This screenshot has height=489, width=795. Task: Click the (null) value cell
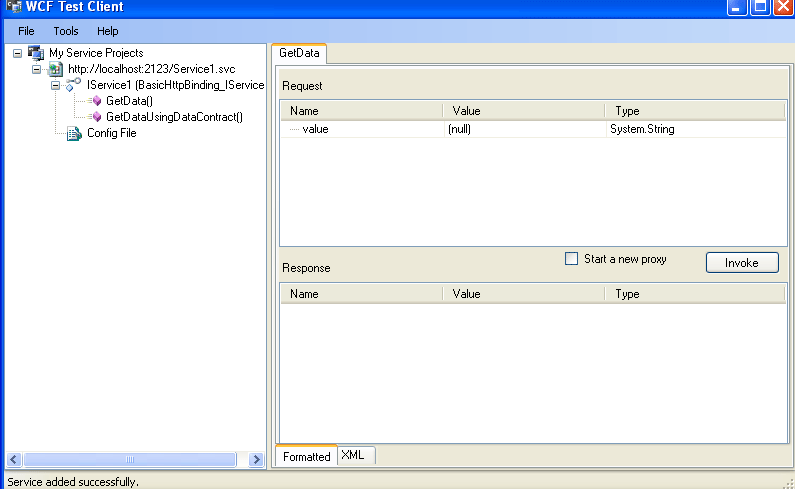click(525, 129)
